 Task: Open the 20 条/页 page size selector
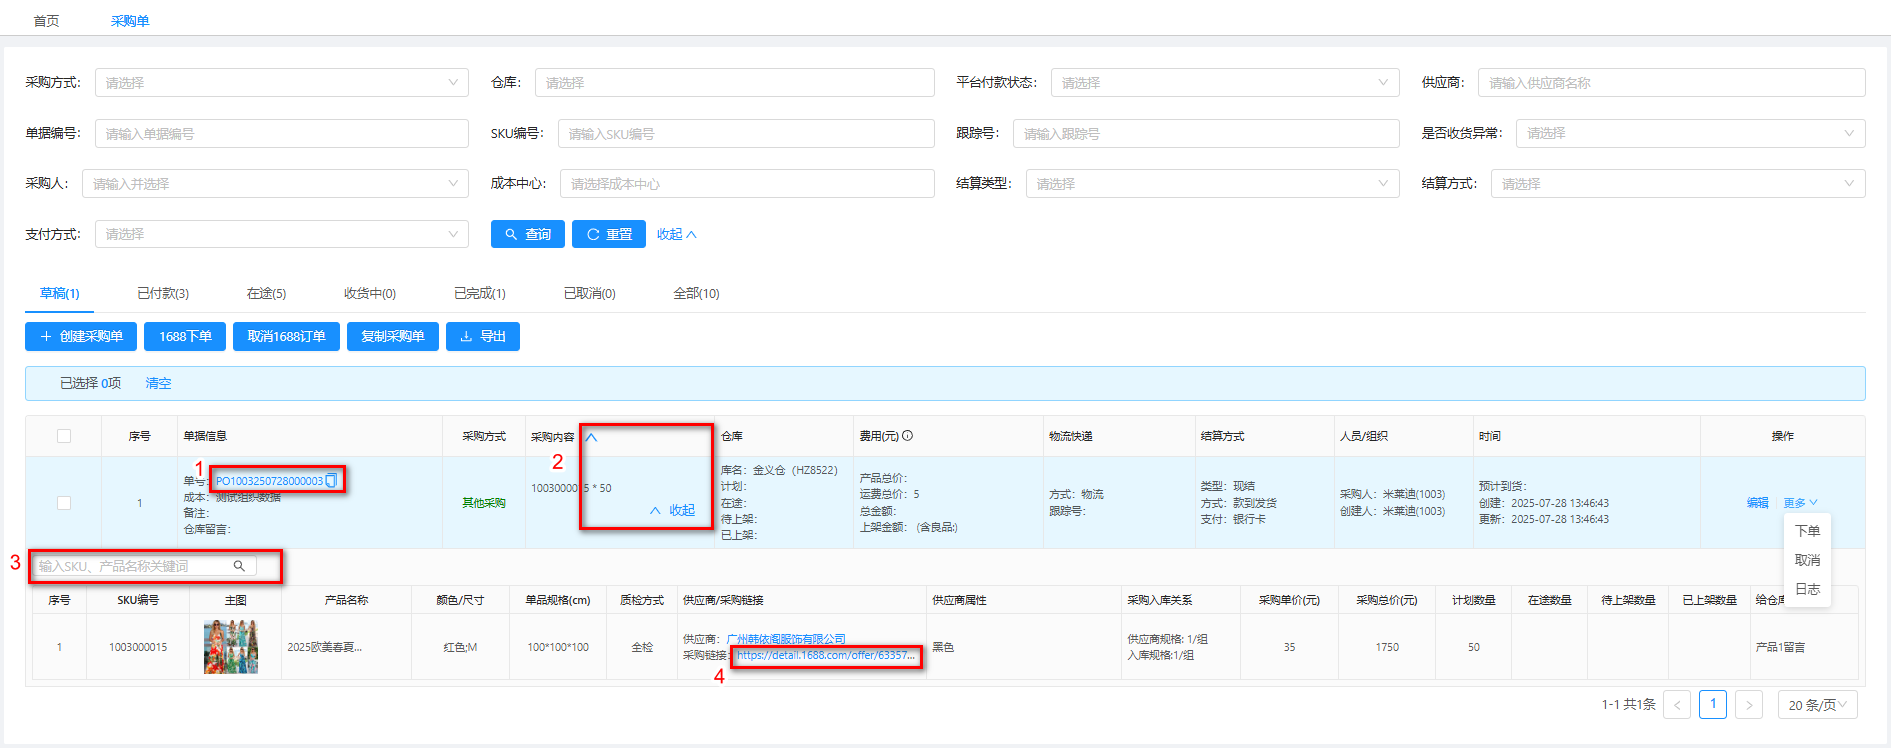tap(1817, 705)
